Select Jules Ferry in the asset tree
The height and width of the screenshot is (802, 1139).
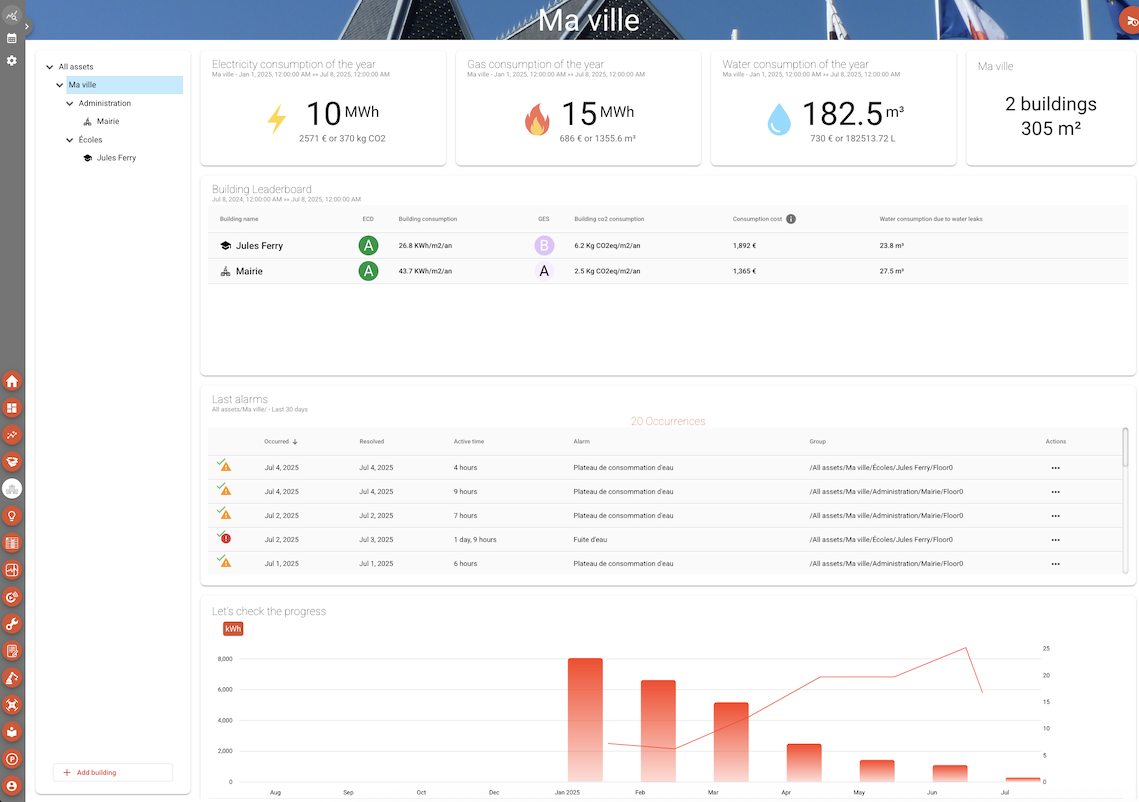[x=116, y=158]
